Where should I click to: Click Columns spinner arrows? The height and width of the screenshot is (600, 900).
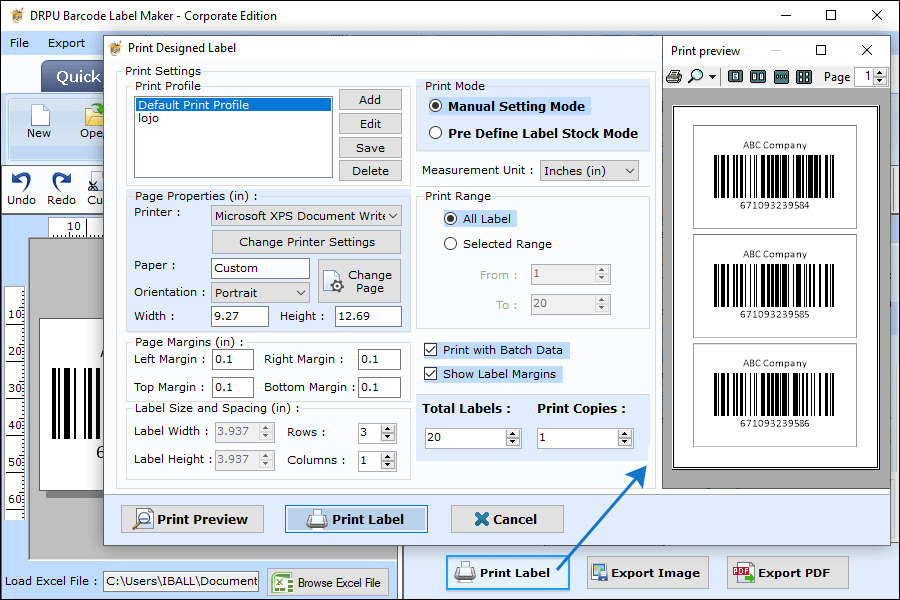click(x=388, y=460)
